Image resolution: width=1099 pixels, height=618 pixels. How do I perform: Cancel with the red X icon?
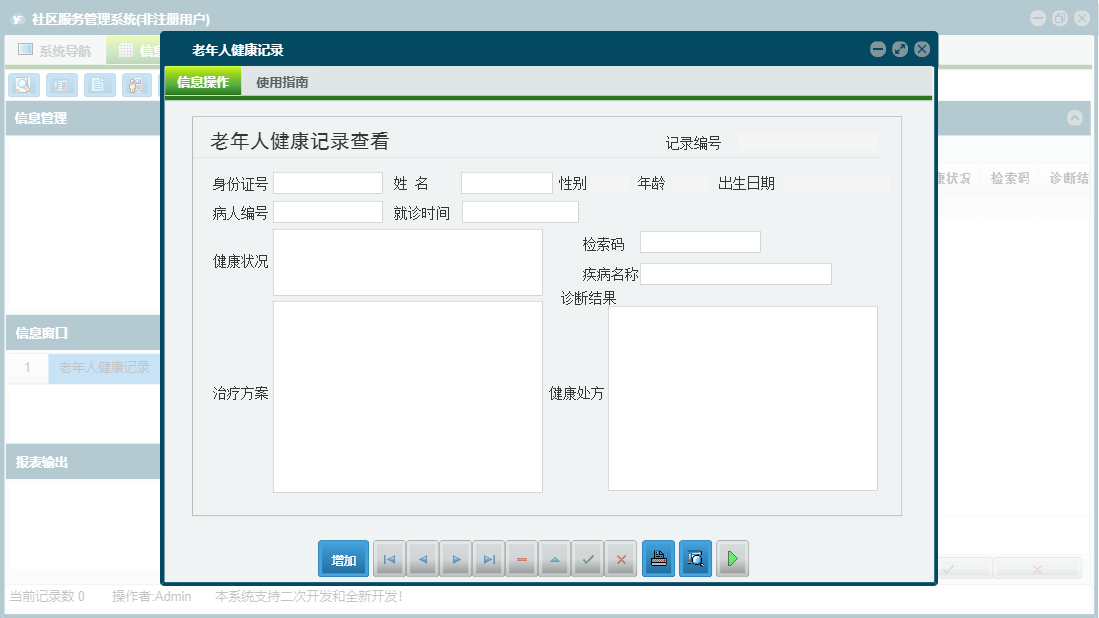[621, 558]
